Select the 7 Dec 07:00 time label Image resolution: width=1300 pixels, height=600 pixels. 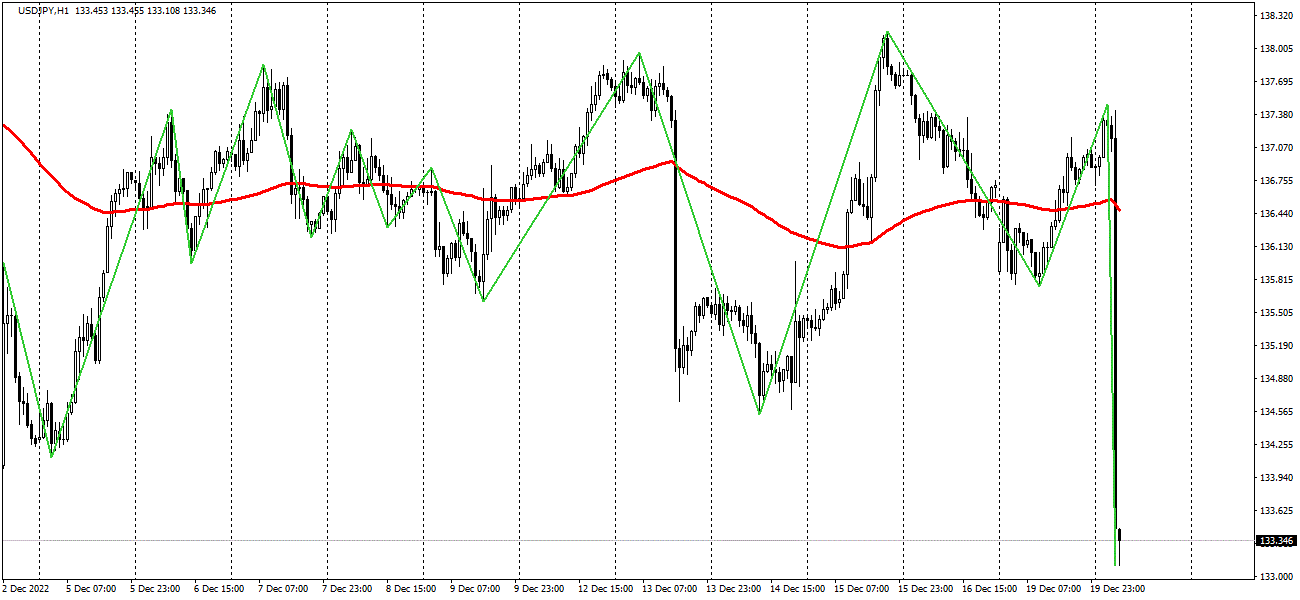[284, 589]
